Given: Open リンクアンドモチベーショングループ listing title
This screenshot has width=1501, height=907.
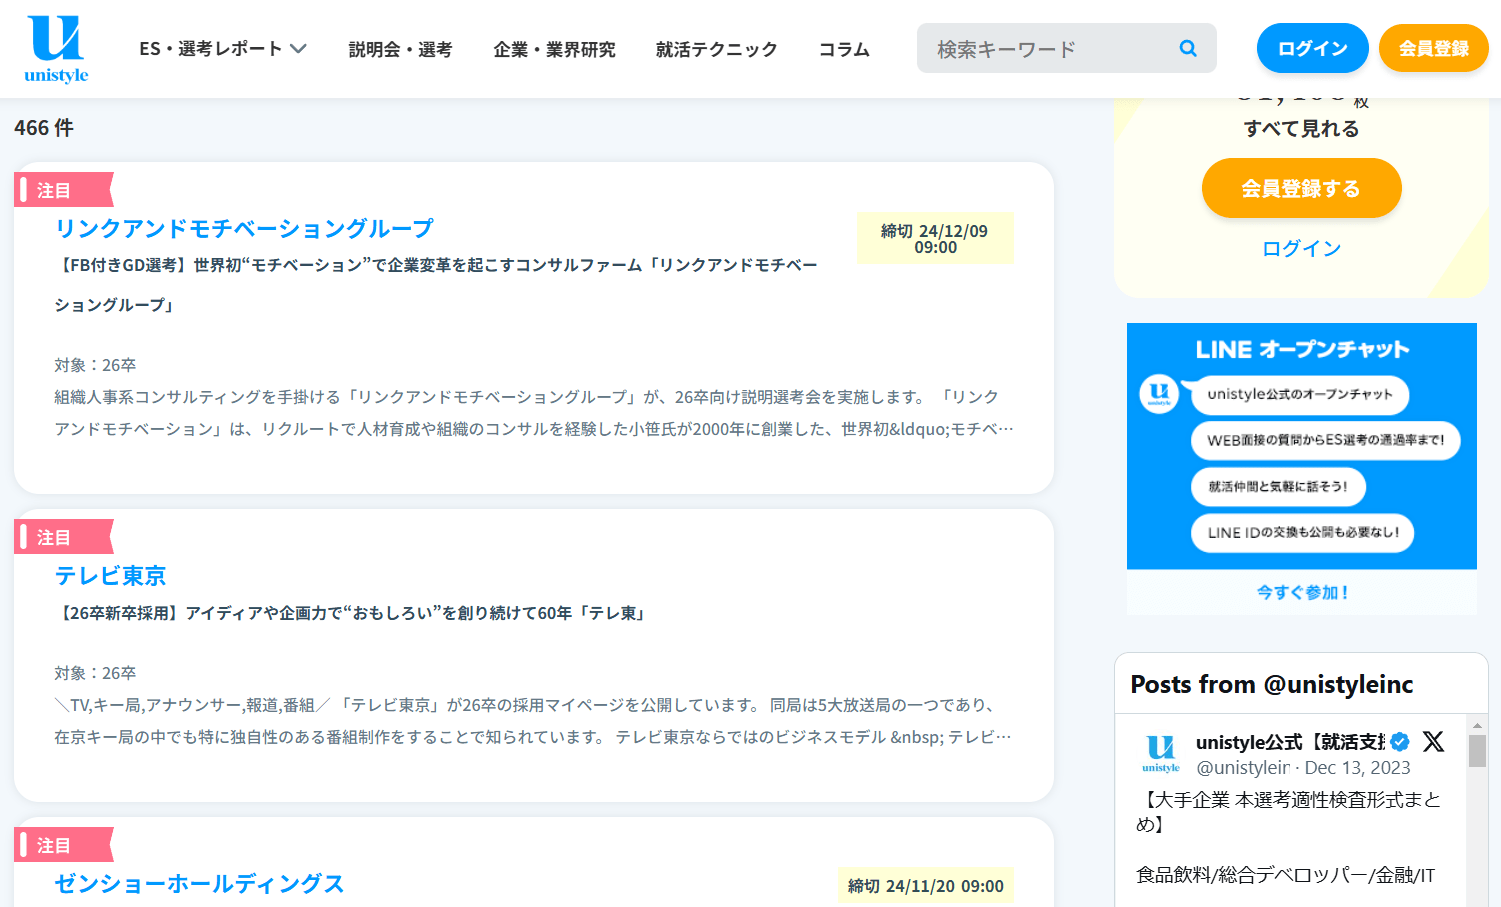Looking at the screenshot, I should tap(244, 228).
